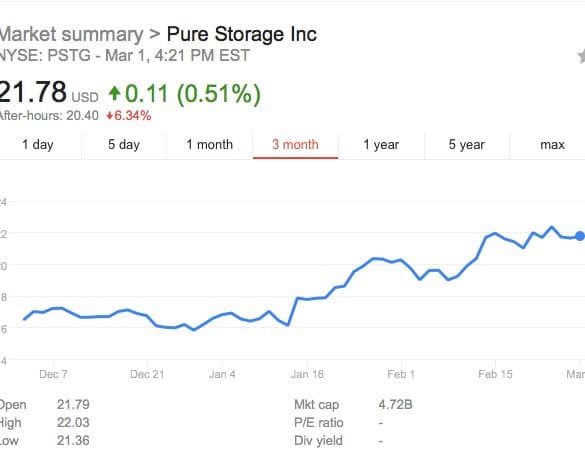Click the red after-hours down arrow
This screenshot has width=585, height=465.
109,116
